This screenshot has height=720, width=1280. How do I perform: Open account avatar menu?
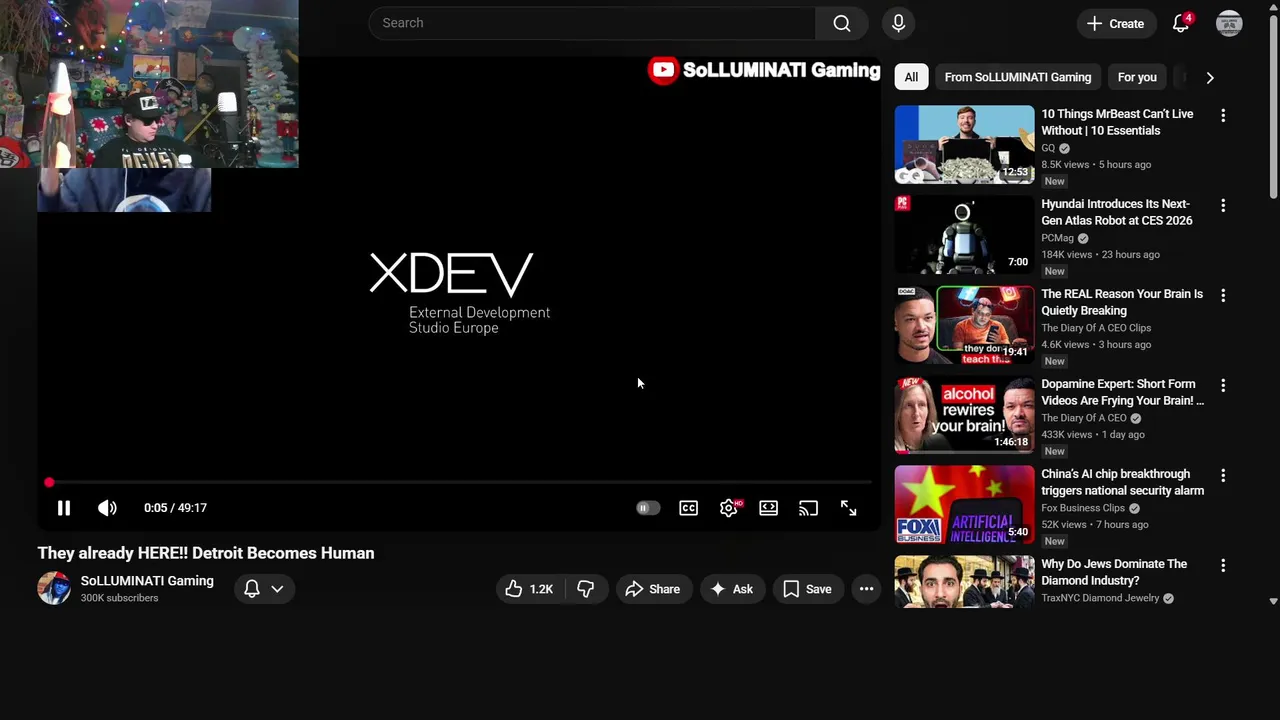1229,23
